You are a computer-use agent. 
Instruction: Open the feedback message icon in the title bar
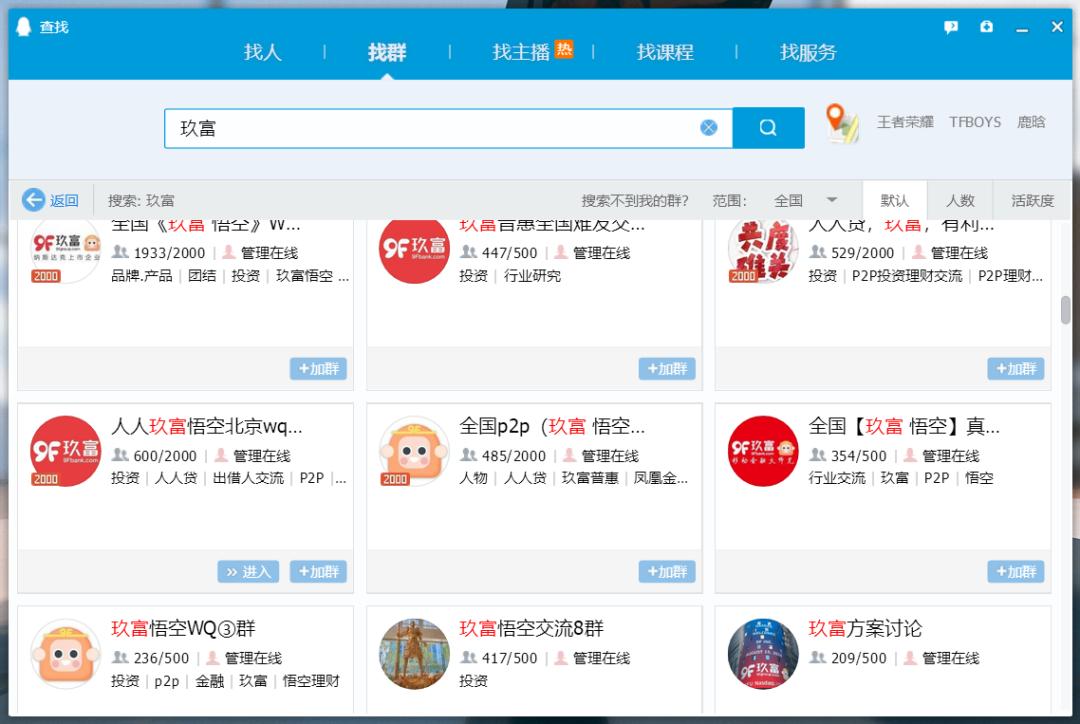[950, 27]
